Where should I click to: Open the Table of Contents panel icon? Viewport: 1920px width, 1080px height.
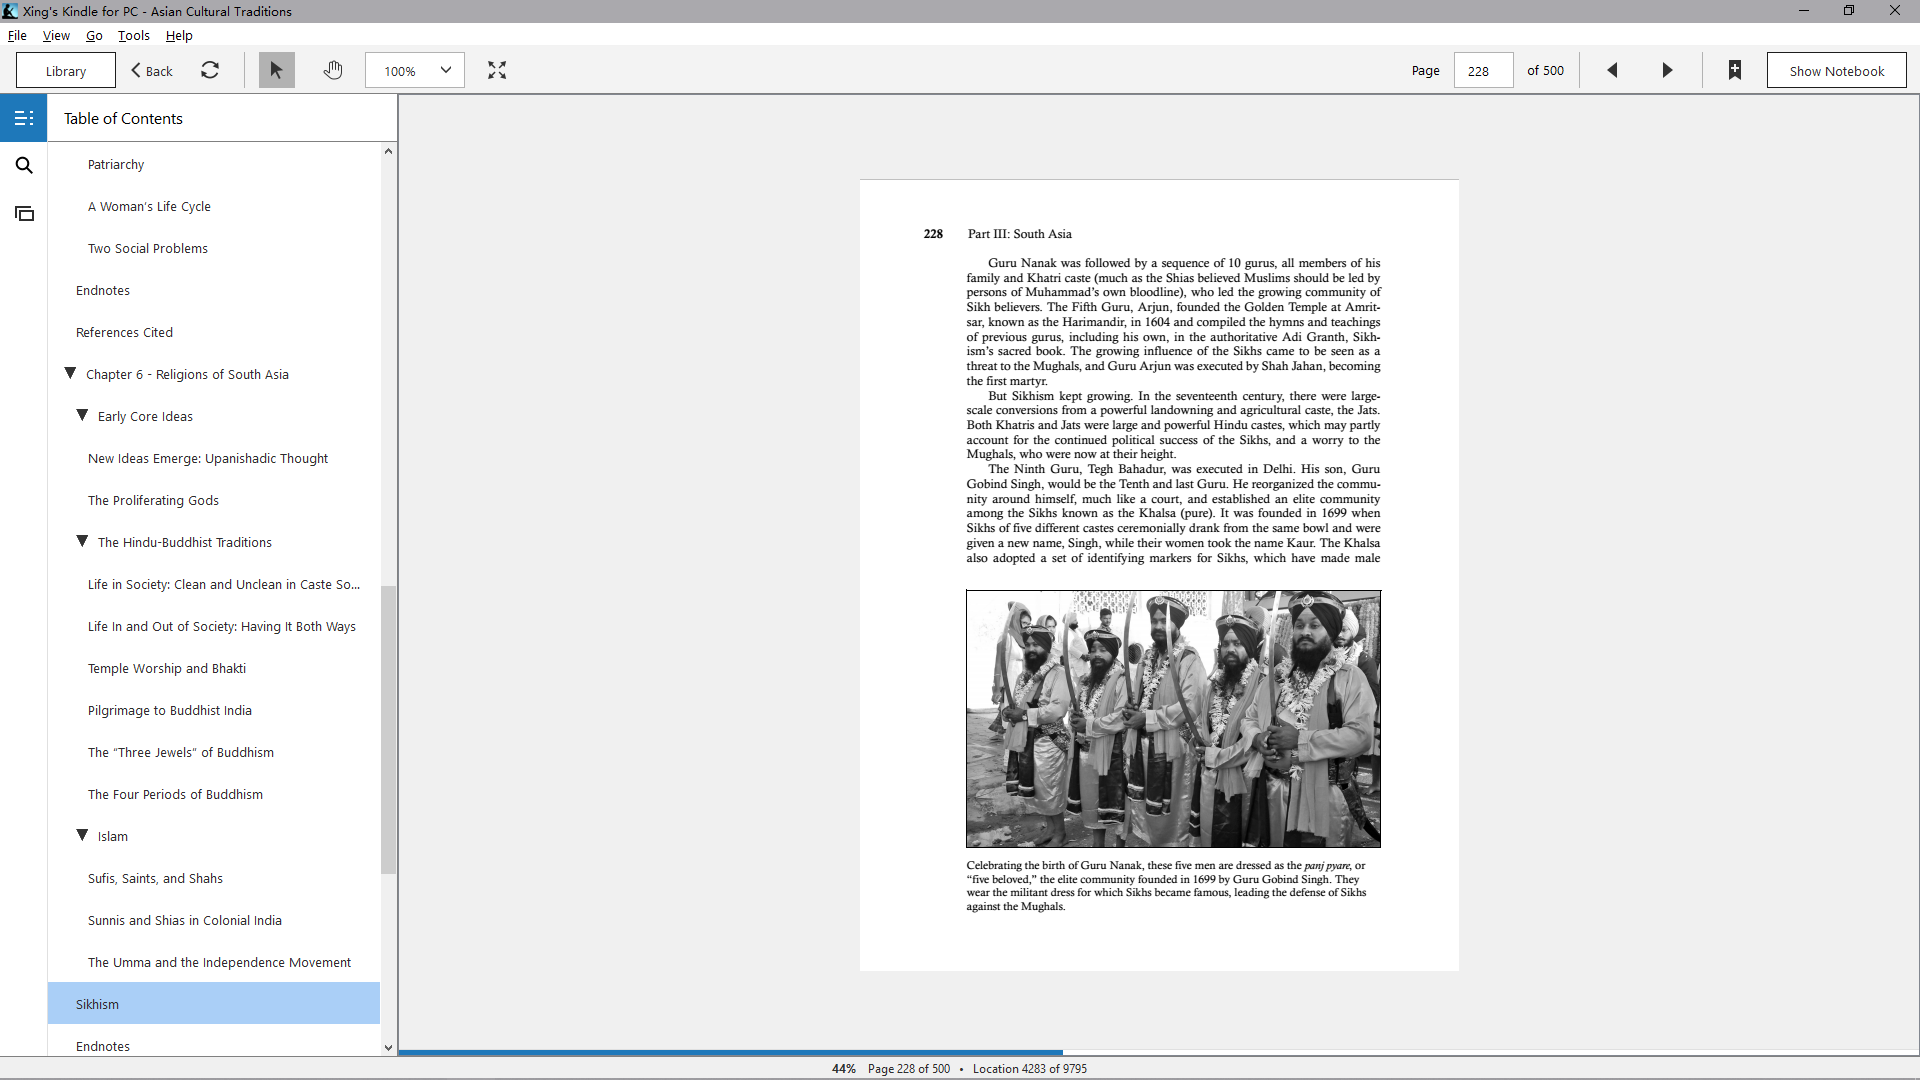(24, 118)
